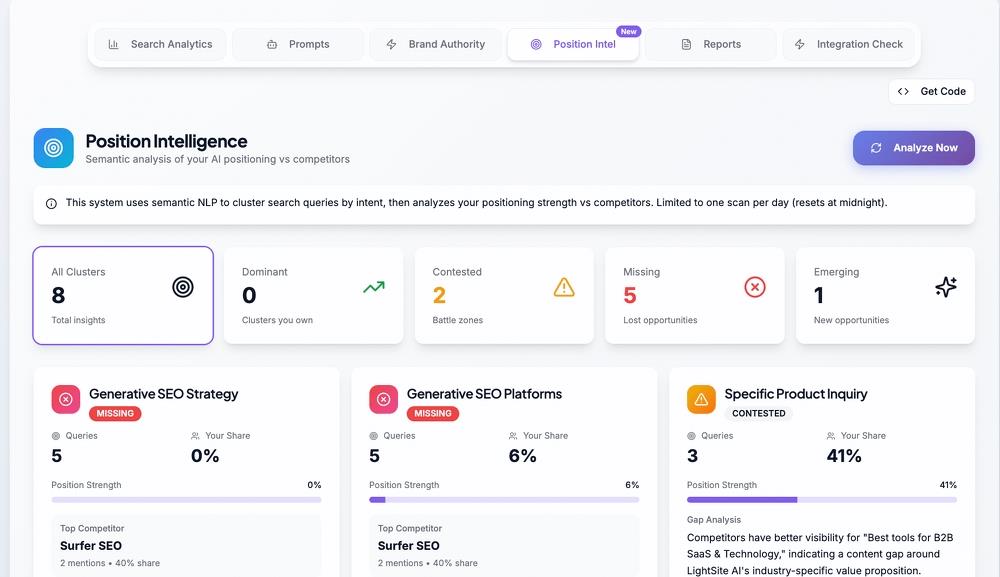Screen dimensions: 1000x577
Task: Open the Reports tab
Action: 710,44
